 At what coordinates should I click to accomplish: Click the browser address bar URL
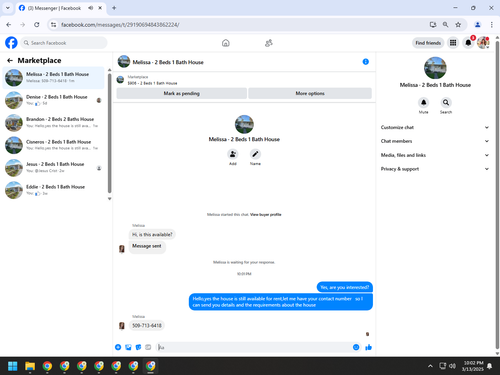tap(120, 25)
